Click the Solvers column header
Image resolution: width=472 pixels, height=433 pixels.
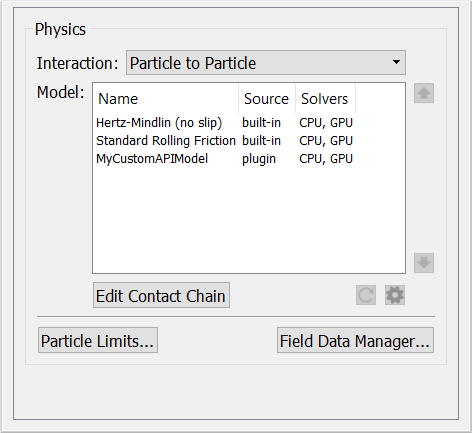325,99
